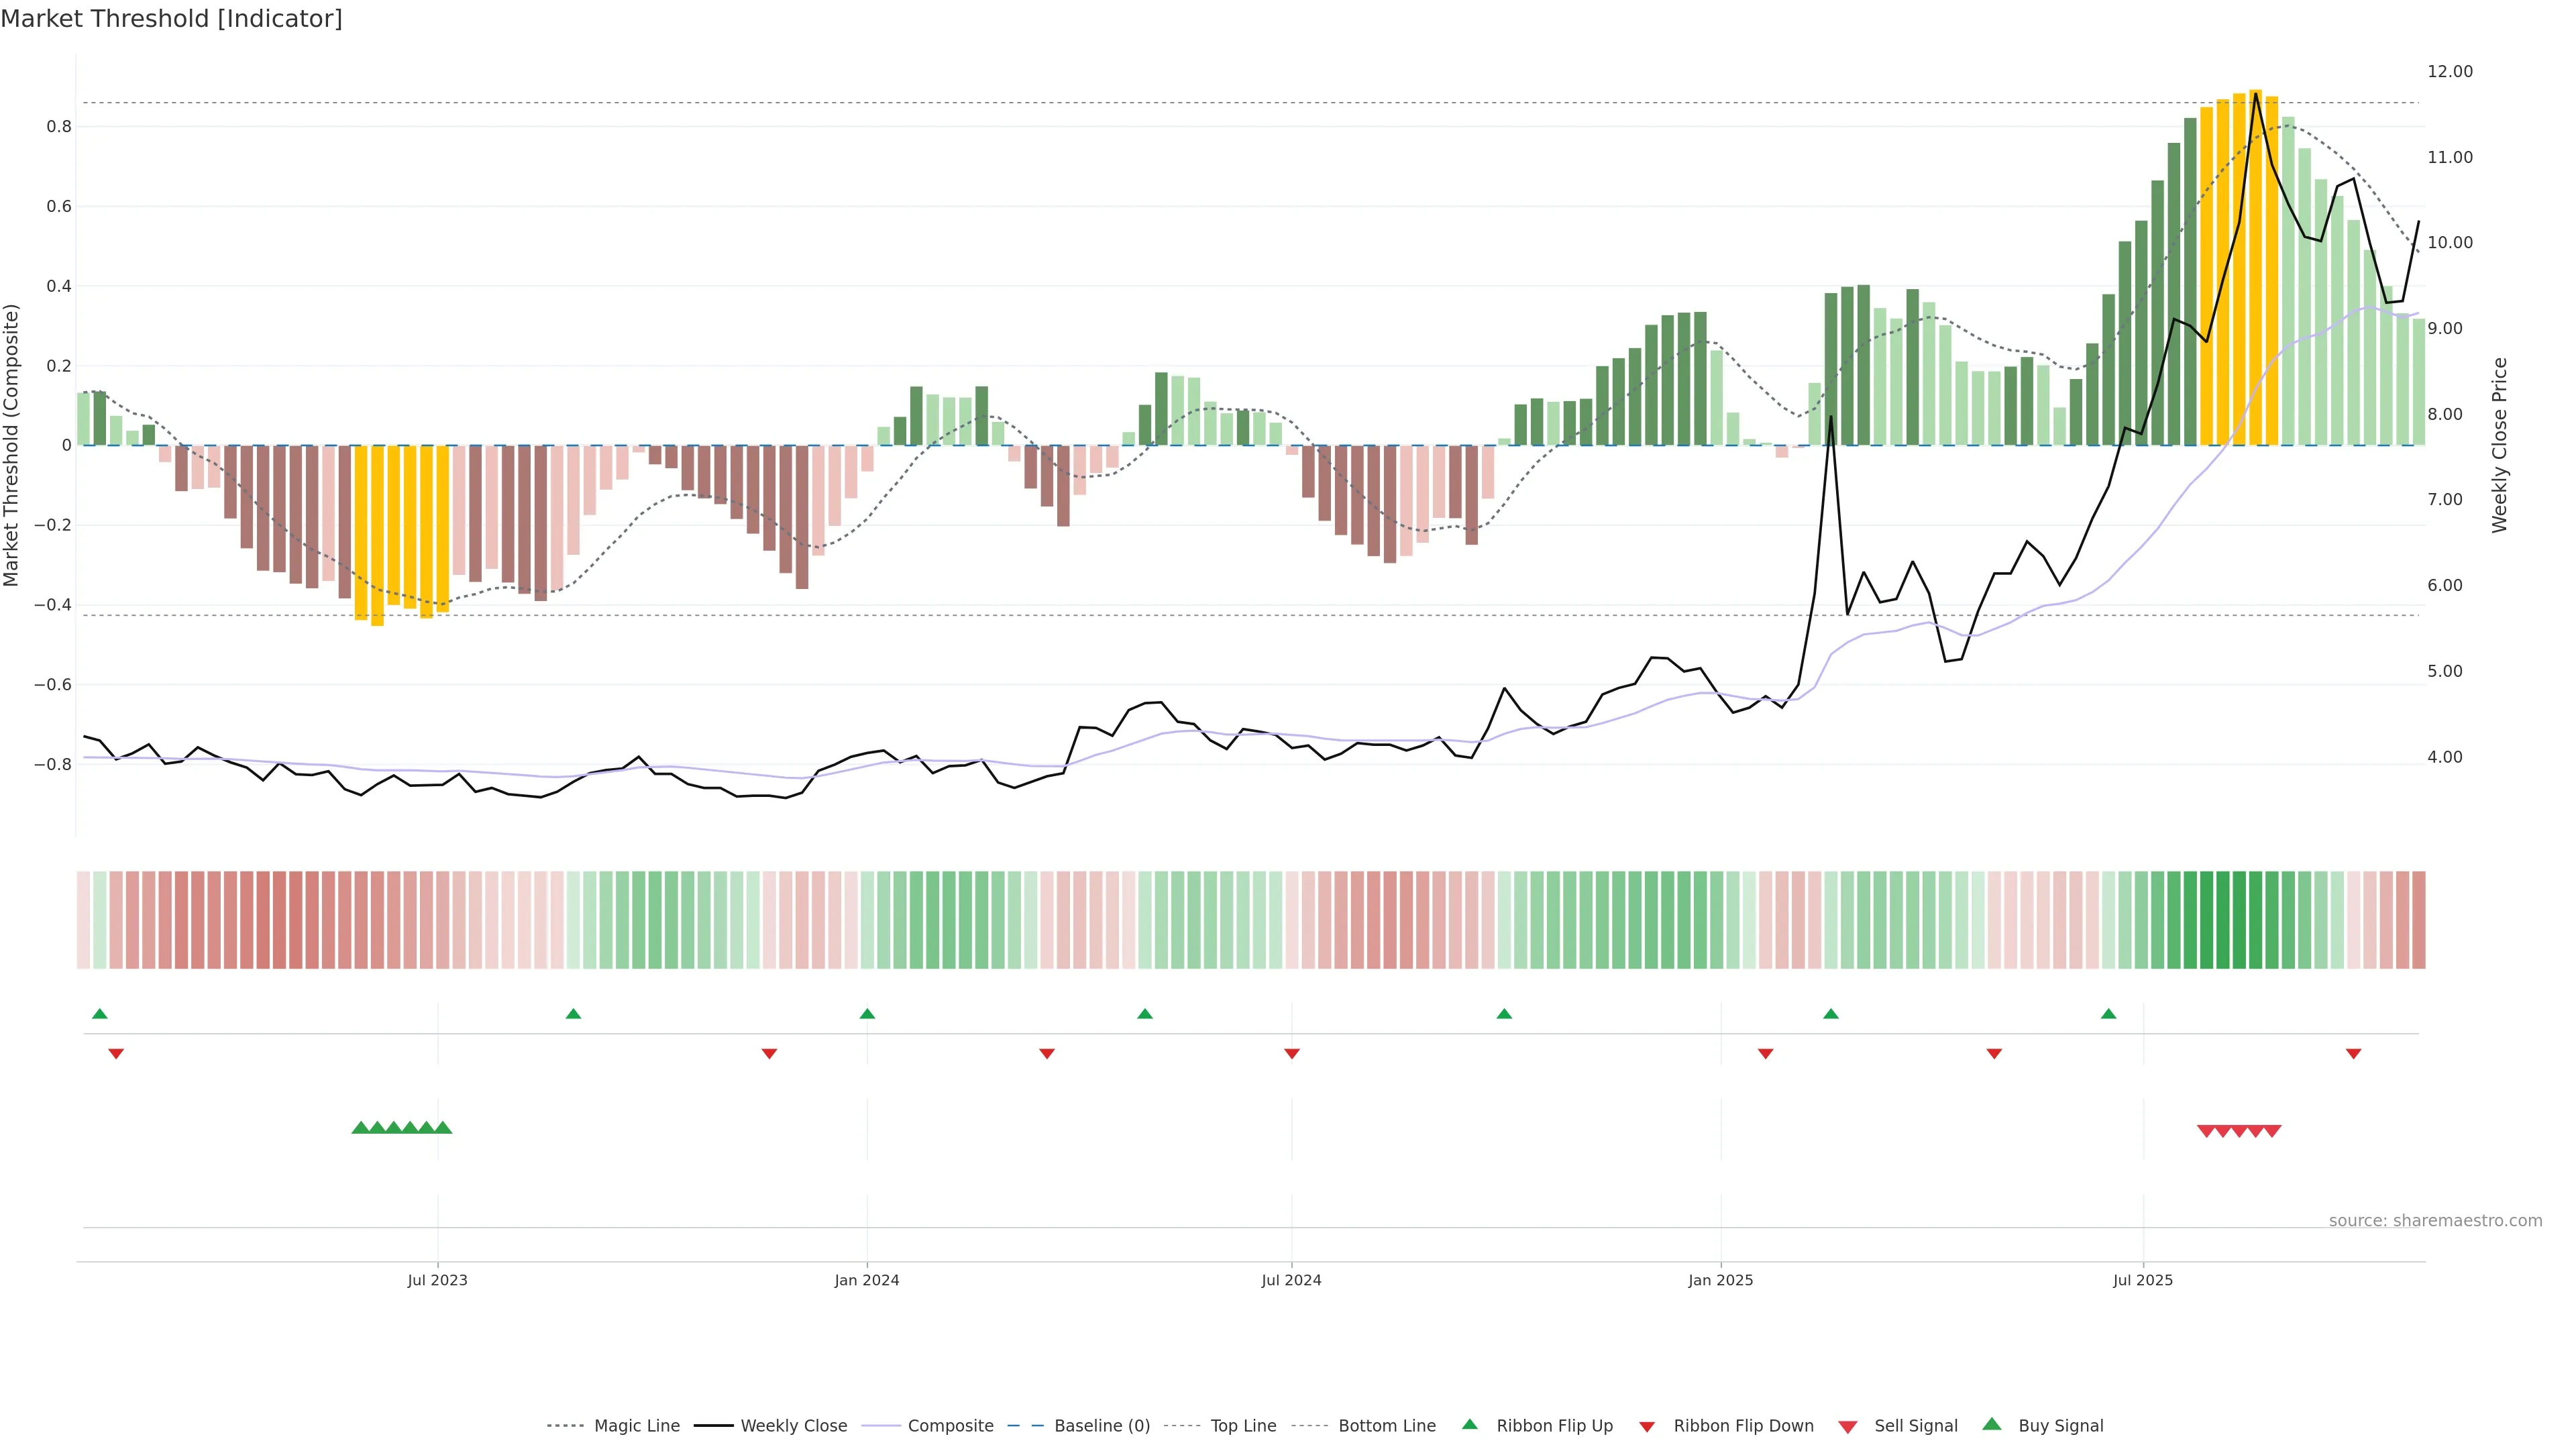This screenshot has width=2576, height=1449.
Task: Toggle the Top Line legend entry
Action: [1243, 1426]
